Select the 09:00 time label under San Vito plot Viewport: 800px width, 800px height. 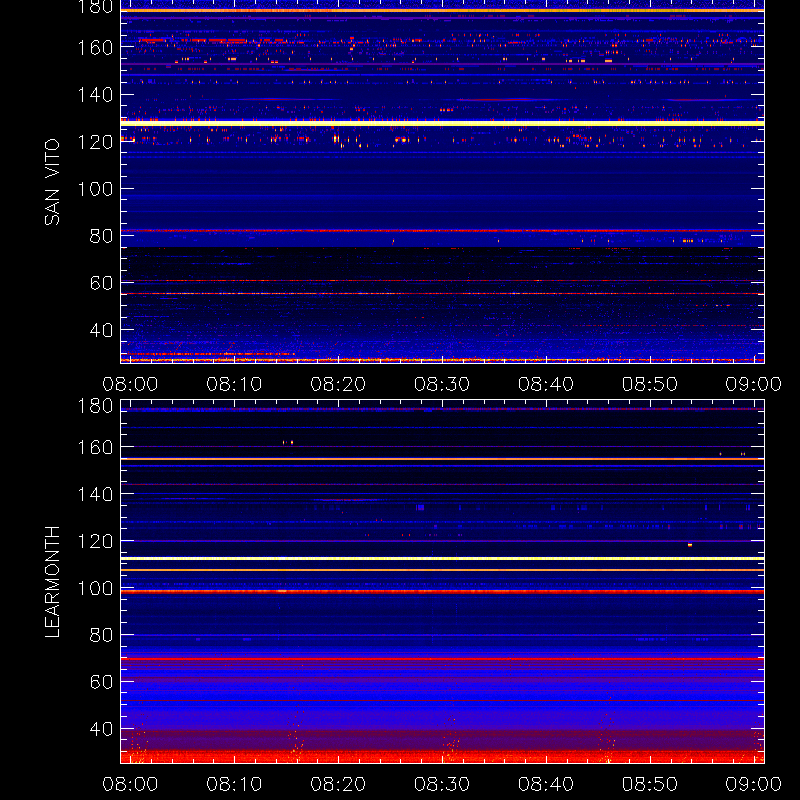754,384
